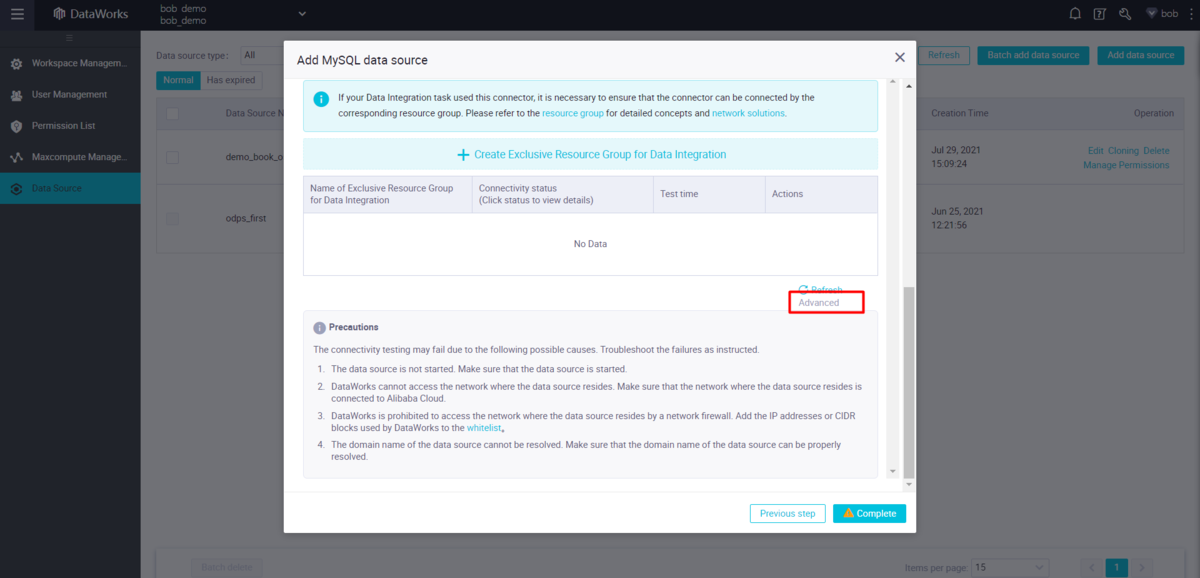Image resolution: width=1200 pixels, height=578 pixels.
Task: Open the hamburger navigation menu
Action: (x=17, y=14)
